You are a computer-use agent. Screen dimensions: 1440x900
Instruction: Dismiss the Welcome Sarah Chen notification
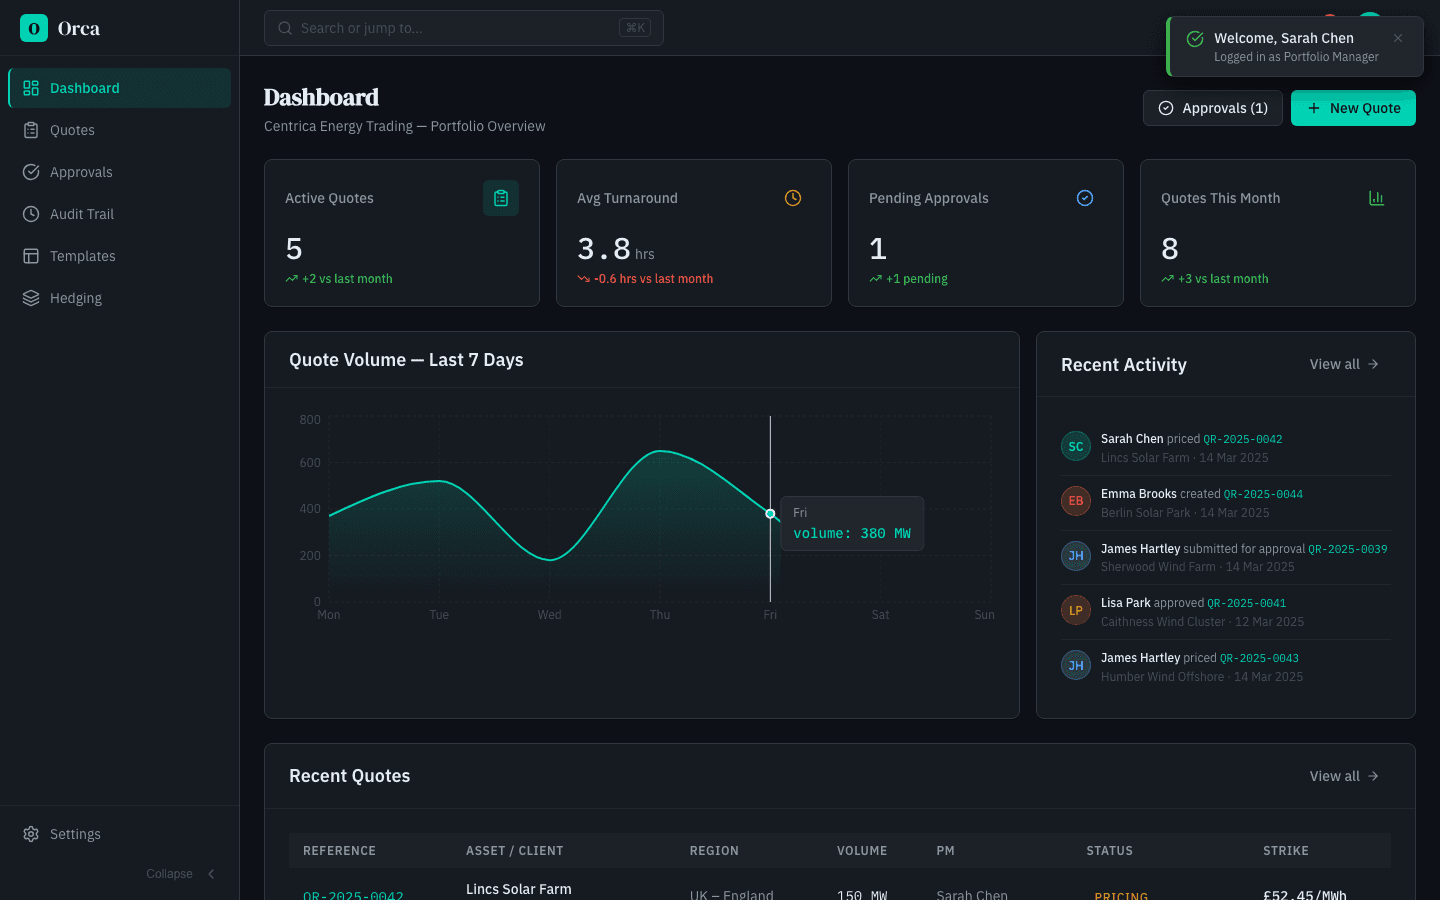(x=1398, y=38)
